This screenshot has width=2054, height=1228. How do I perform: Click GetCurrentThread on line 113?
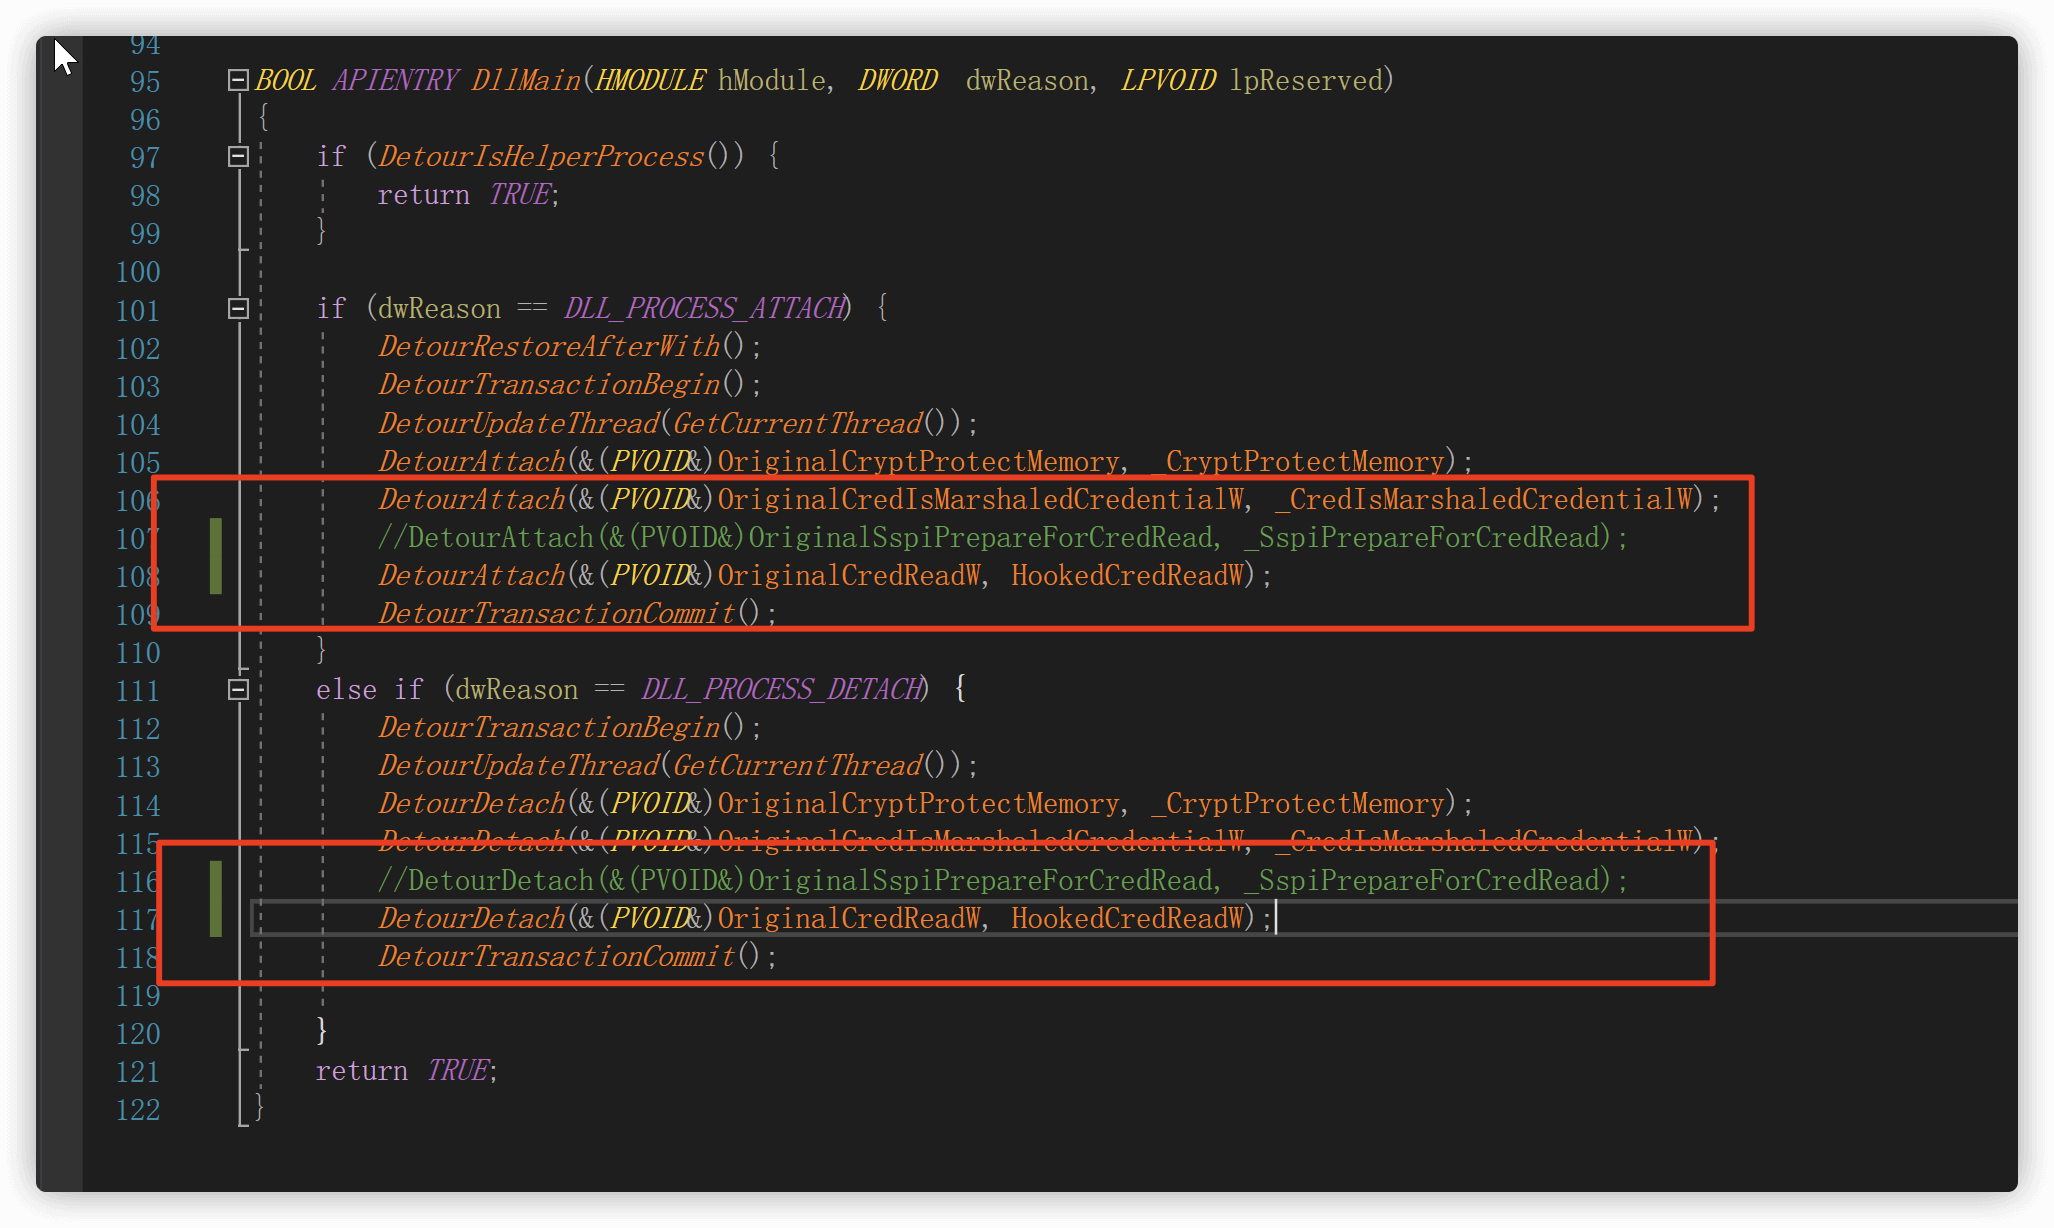pyautogui.click(x=797, y=766)
